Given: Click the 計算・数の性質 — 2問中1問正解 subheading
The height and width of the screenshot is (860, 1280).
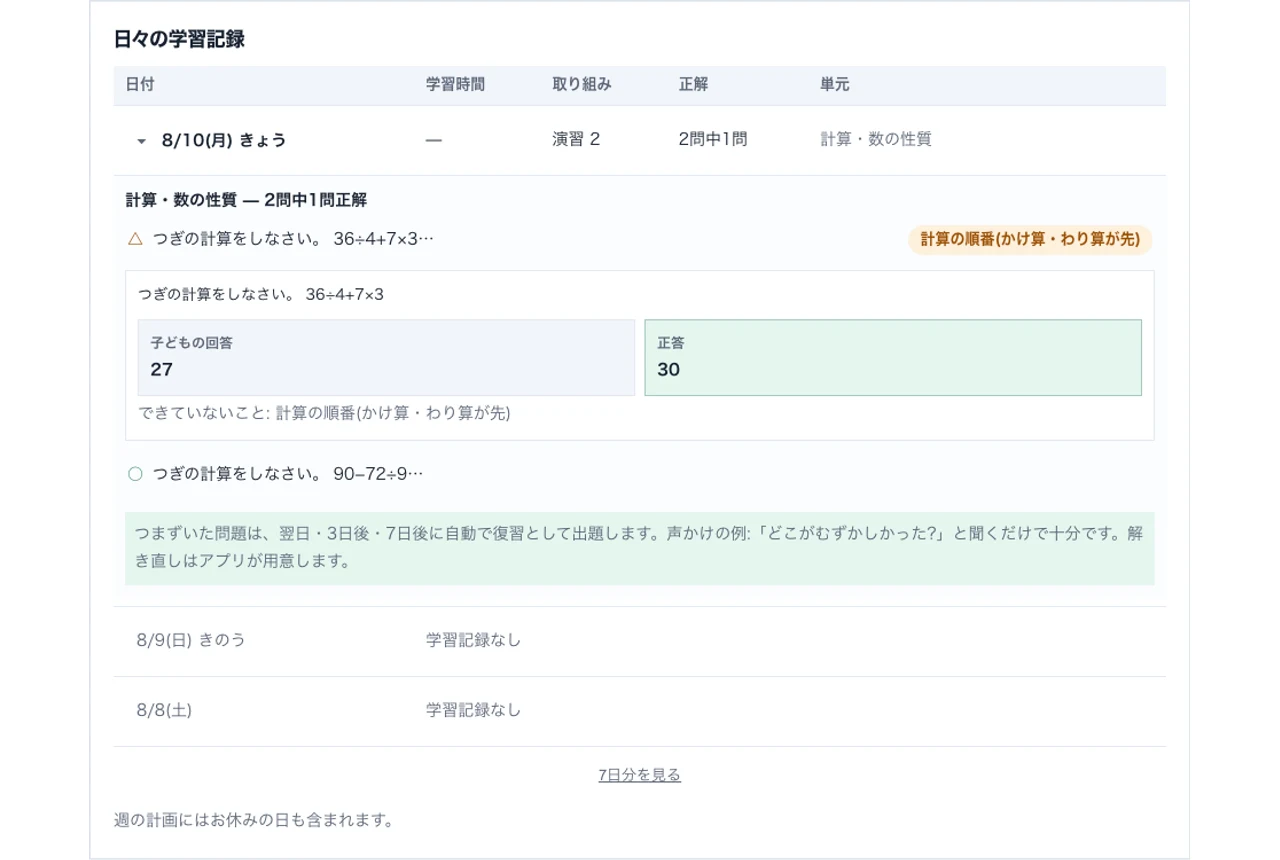Looking at the screenshot, I should tap(247, 200).
